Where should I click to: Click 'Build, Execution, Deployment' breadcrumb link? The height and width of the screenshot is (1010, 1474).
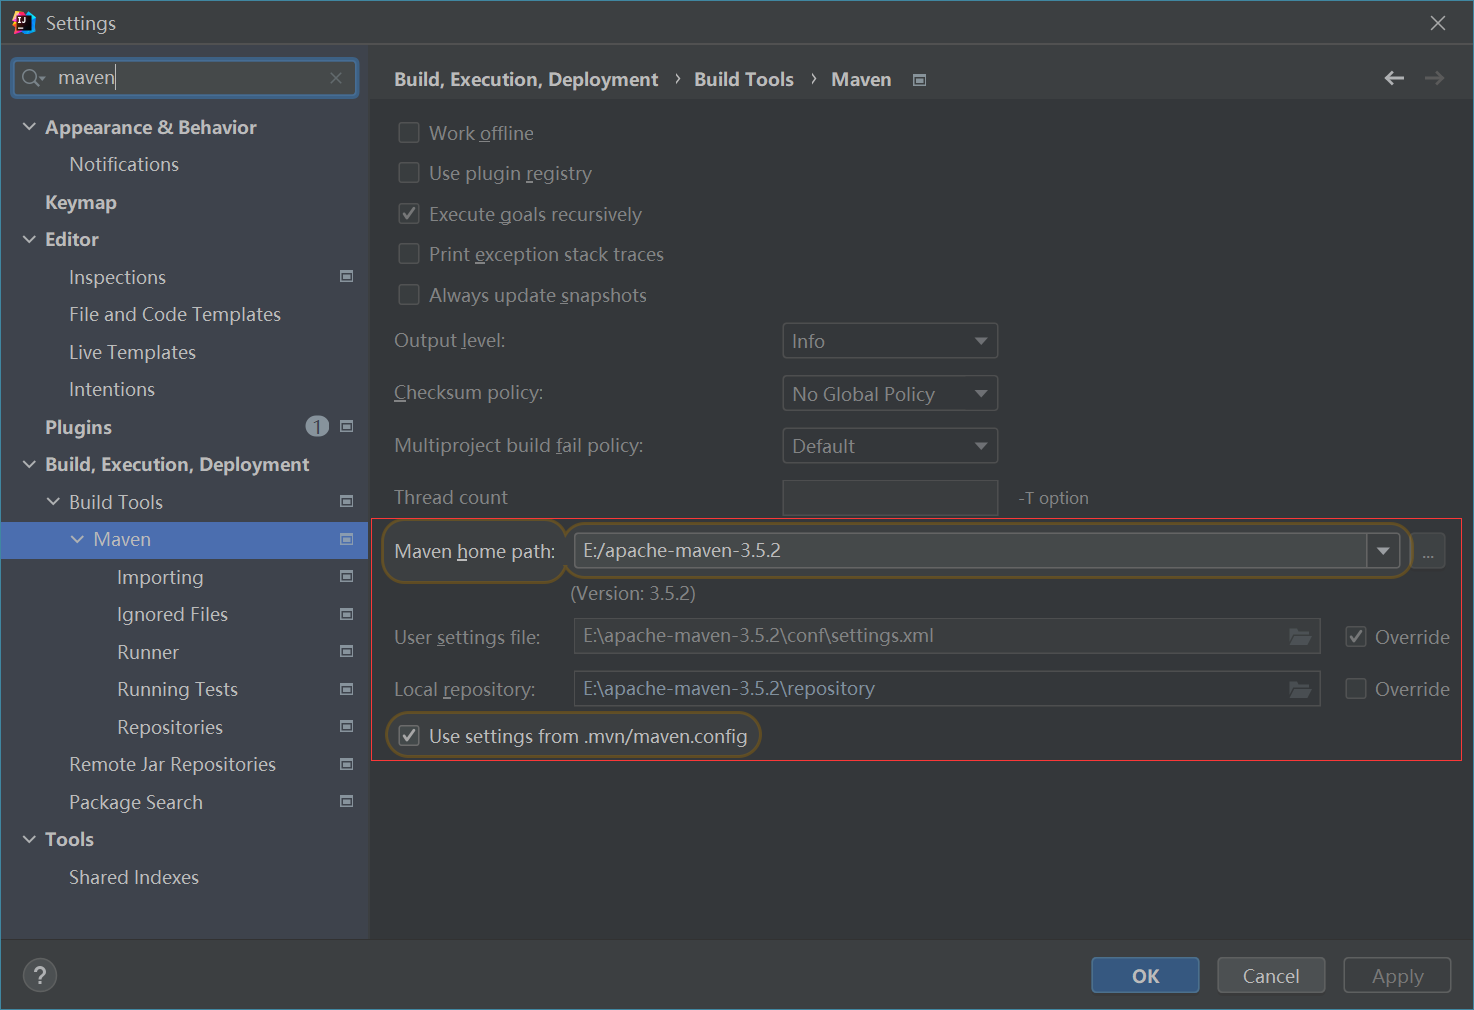point(526,79)
